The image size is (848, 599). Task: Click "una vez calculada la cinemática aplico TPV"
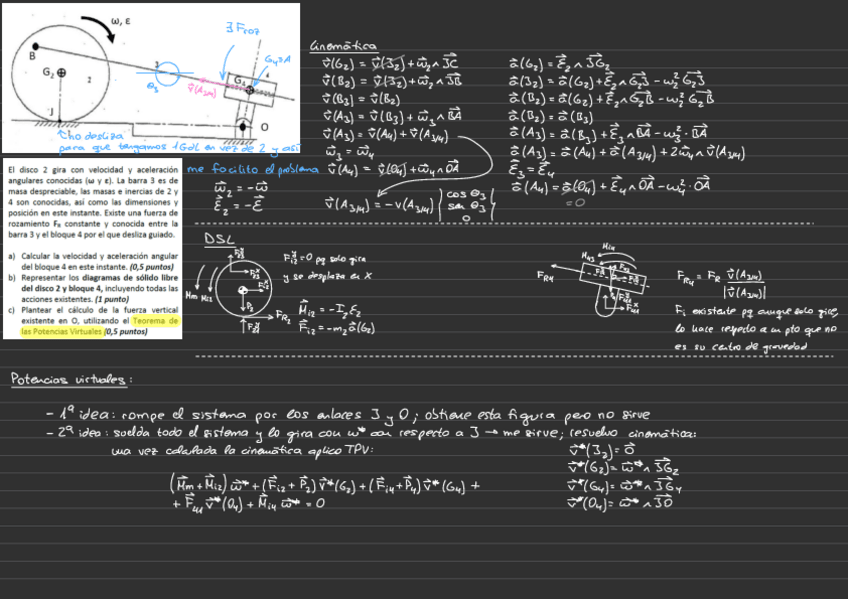(242, 450)
